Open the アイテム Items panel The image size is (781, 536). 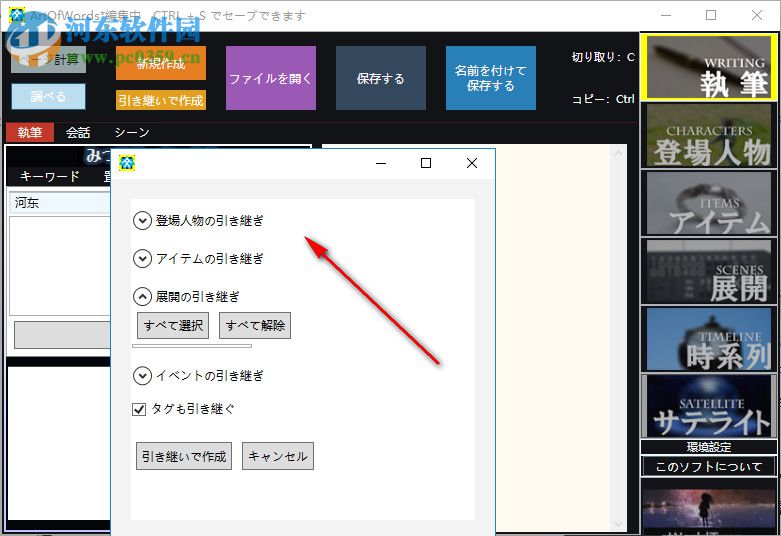click(x=708, y=203)
